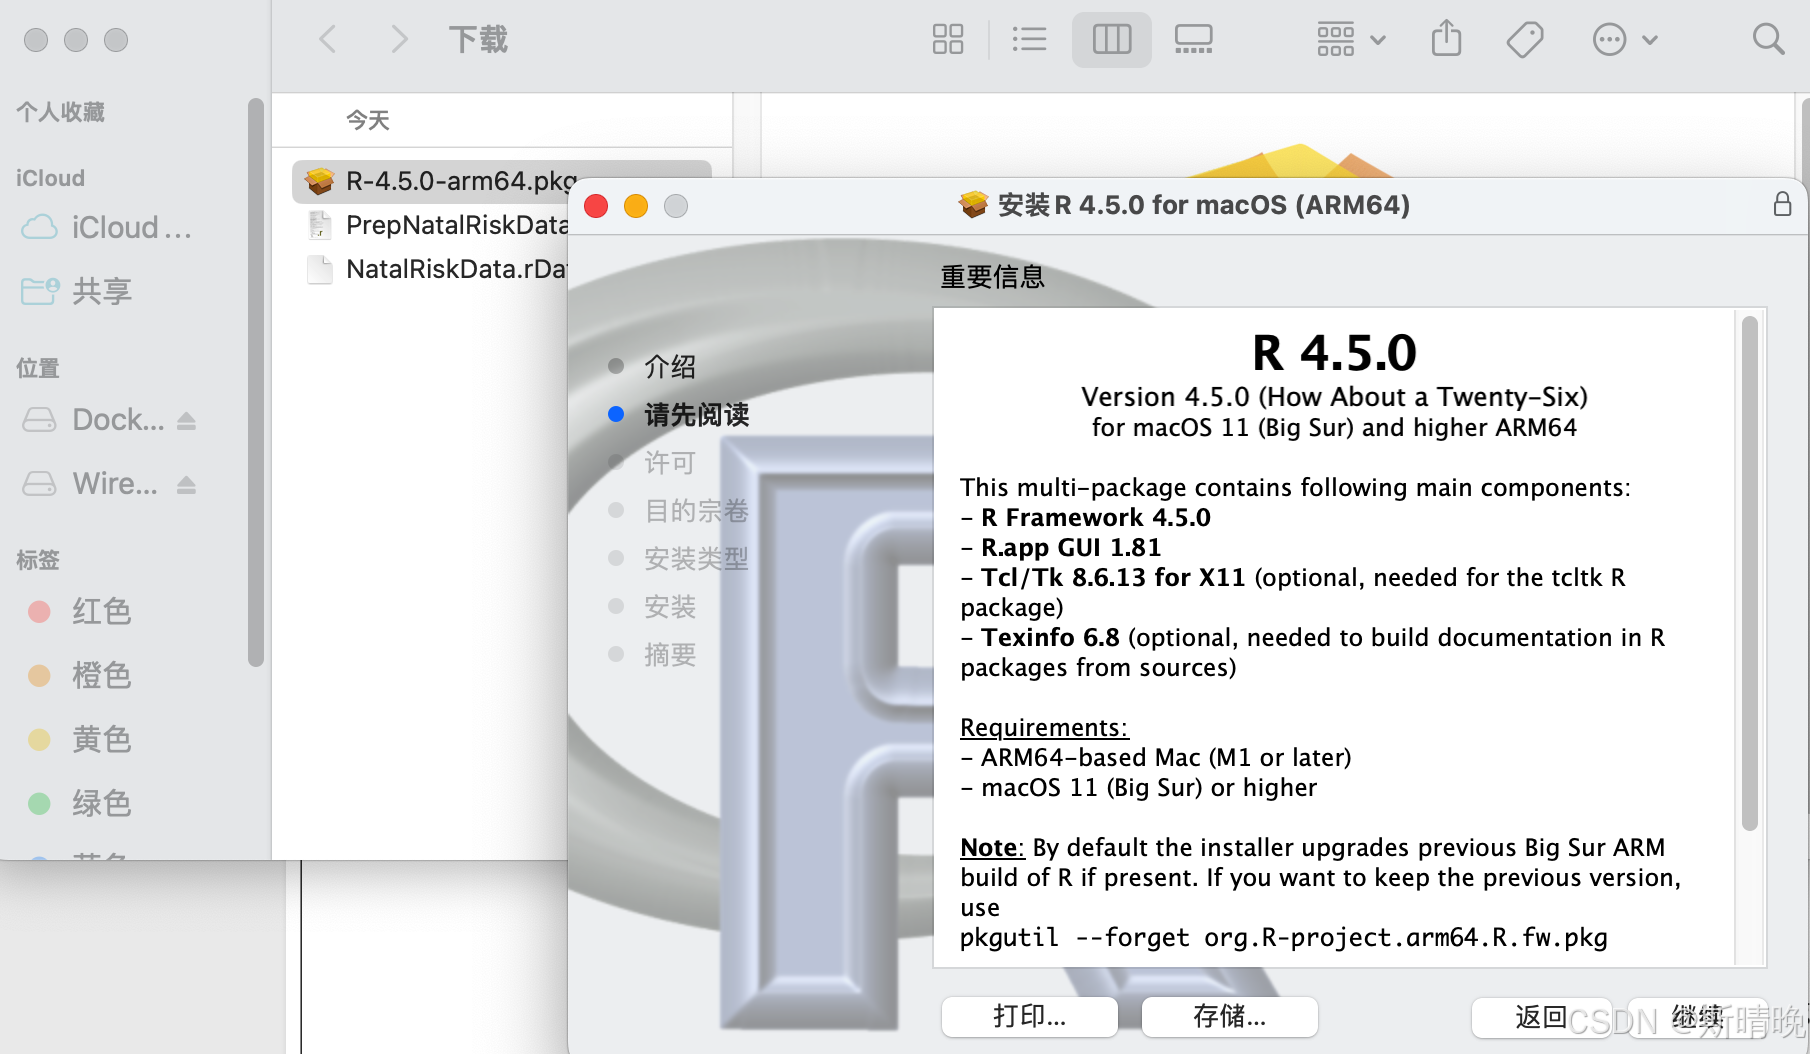Image resolution: width=1810 pixels, height=1054 pixels.
Task: Switch Finder to list view
Action: click(1029, 40)
